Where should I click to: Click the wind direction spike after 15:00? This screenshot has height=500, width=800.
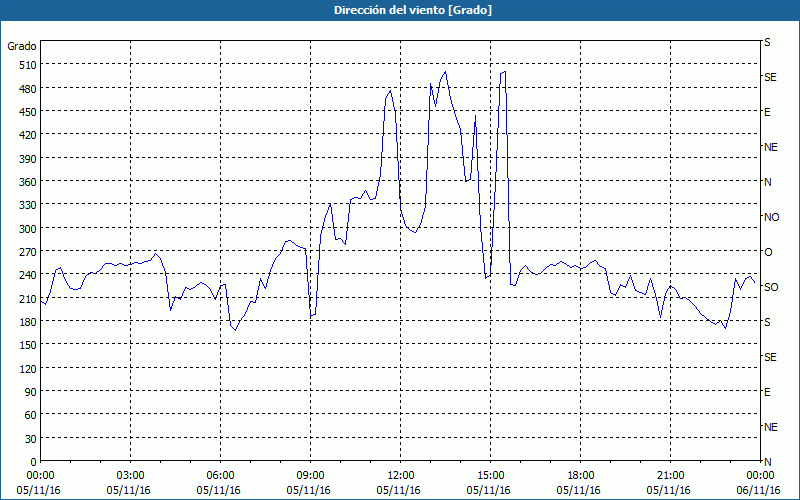tap(504, 72)
